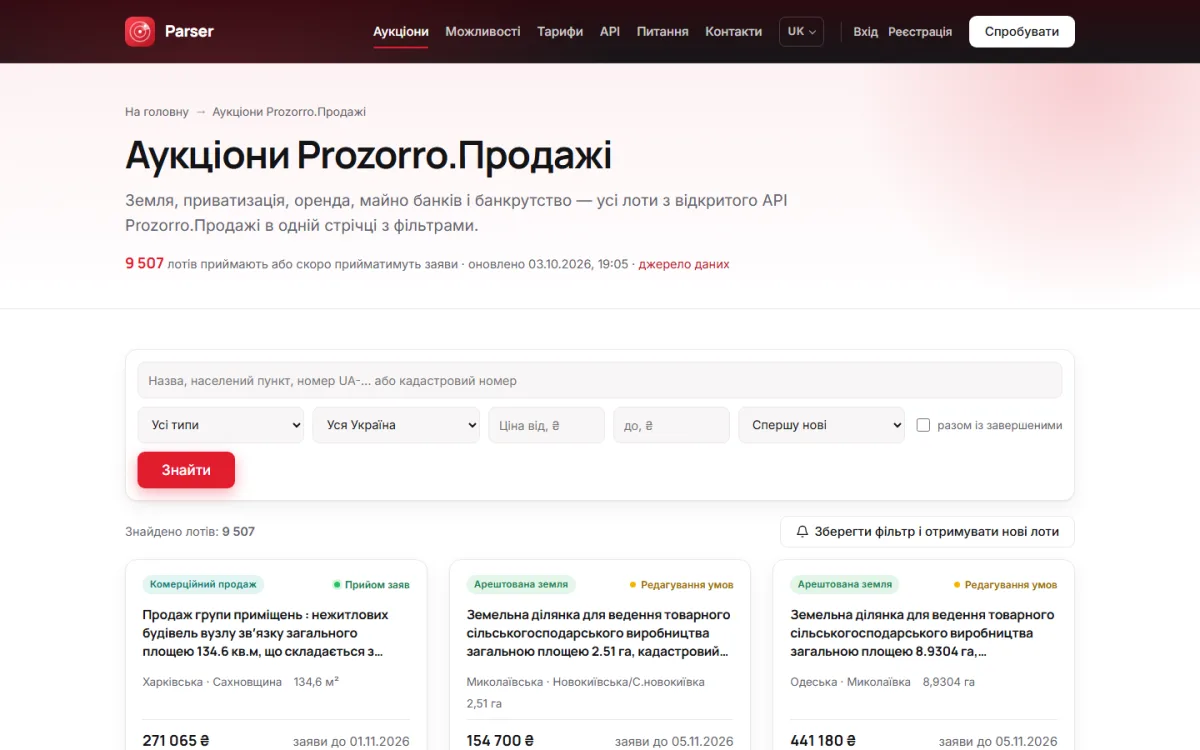Open the 2.51 га land plot lot title

pyautogui.click(x=600, y=633)
